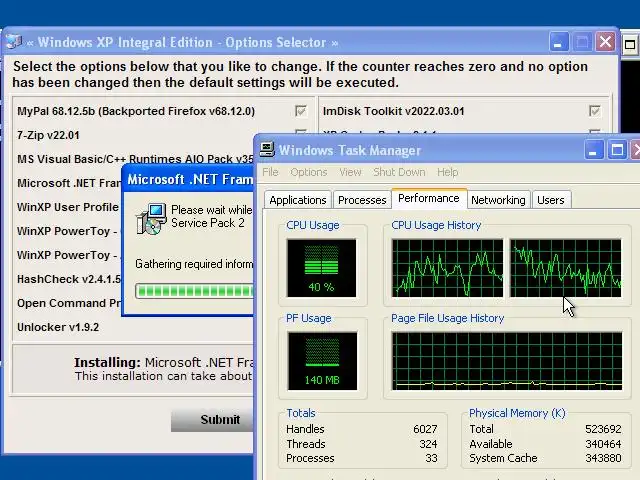
Task: Click the Gathering required information text
Action: coord(194,264)
